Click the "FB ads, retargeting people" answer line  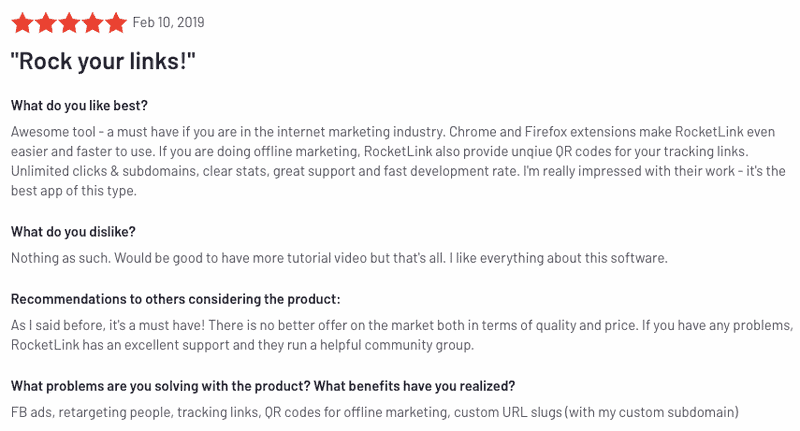[375, 412]
